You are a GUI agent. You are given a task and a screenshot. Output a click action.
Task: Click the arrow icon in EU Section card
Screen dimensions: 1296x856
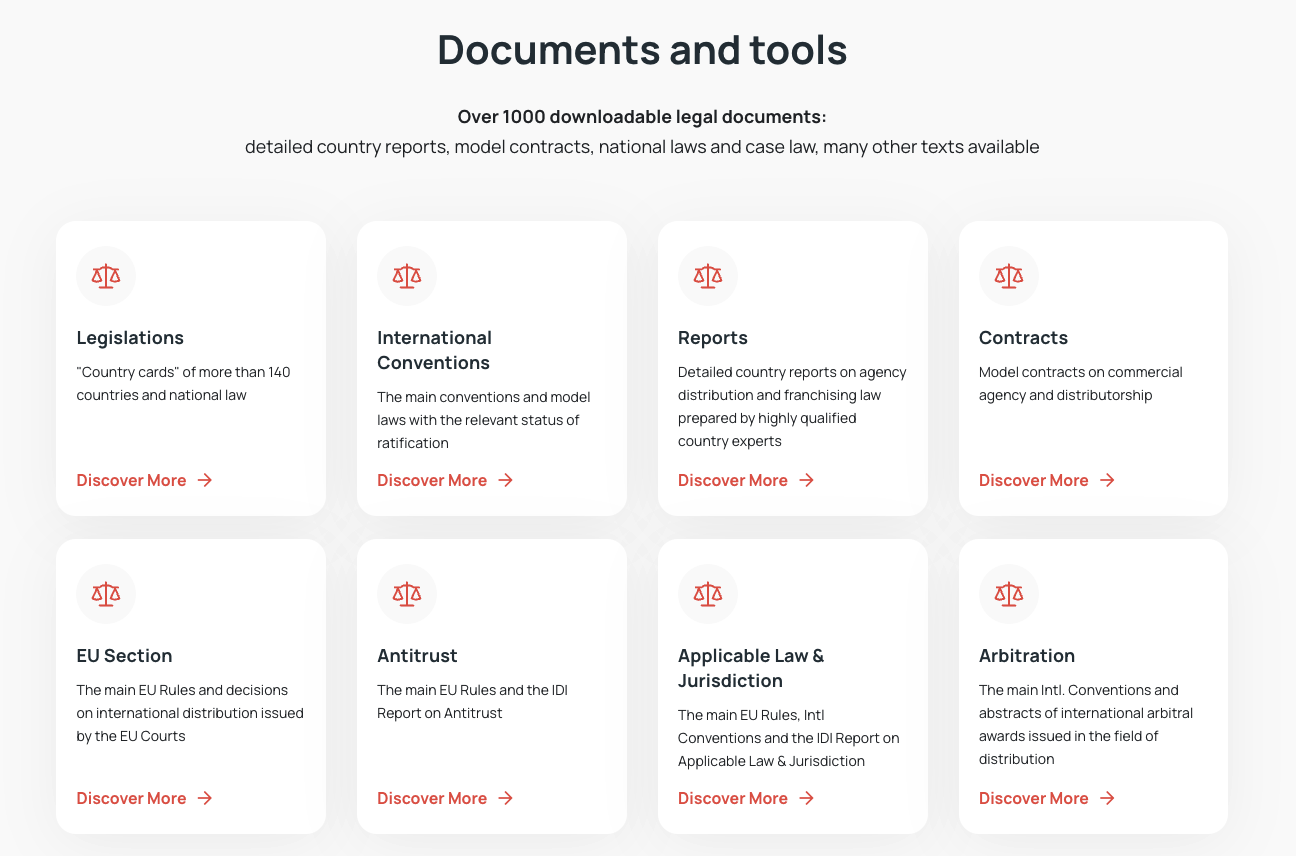(205, 798)
